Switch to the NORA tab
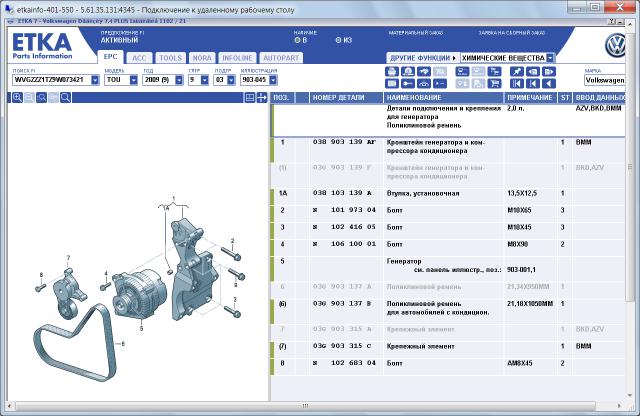 pyautogui.click(x=202, y=58)
